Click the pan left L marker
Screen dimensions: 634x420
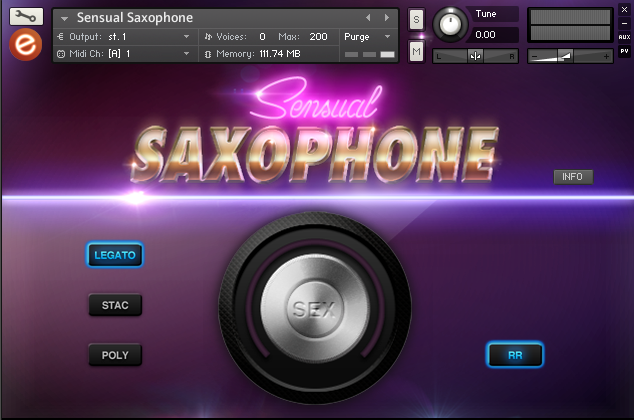pos(439,57)
